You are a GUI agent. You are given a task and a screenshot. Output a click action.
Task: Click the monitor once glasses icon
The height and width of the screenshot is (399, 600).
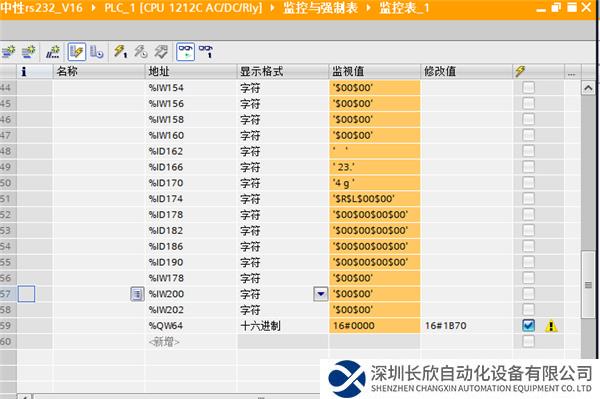(x=206, y=52)
